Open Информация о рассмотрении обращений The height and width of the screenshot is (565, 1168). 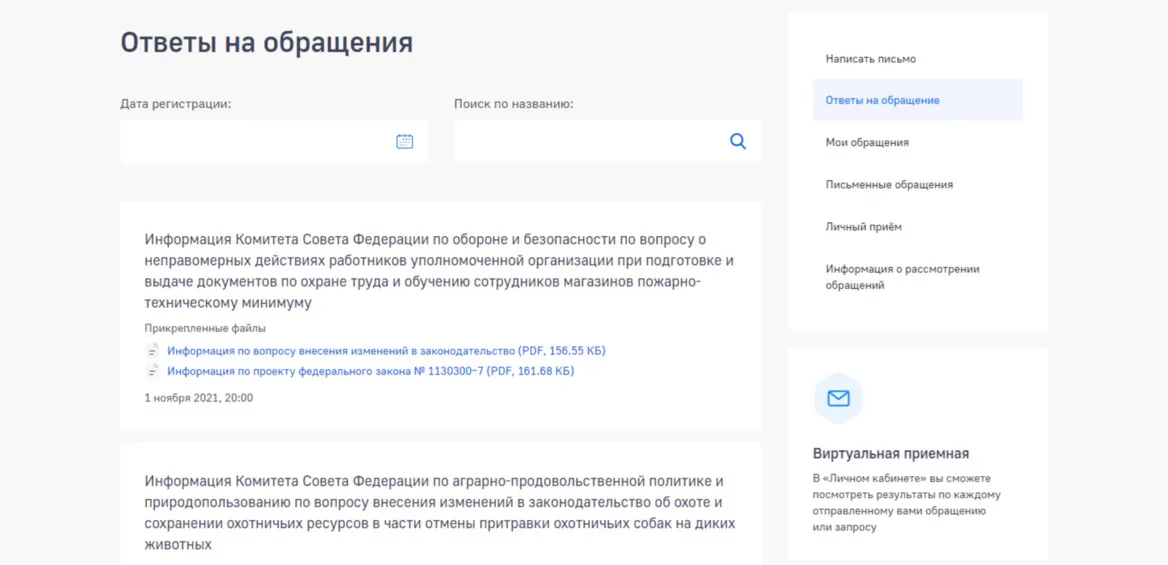(x=902, y=277)
